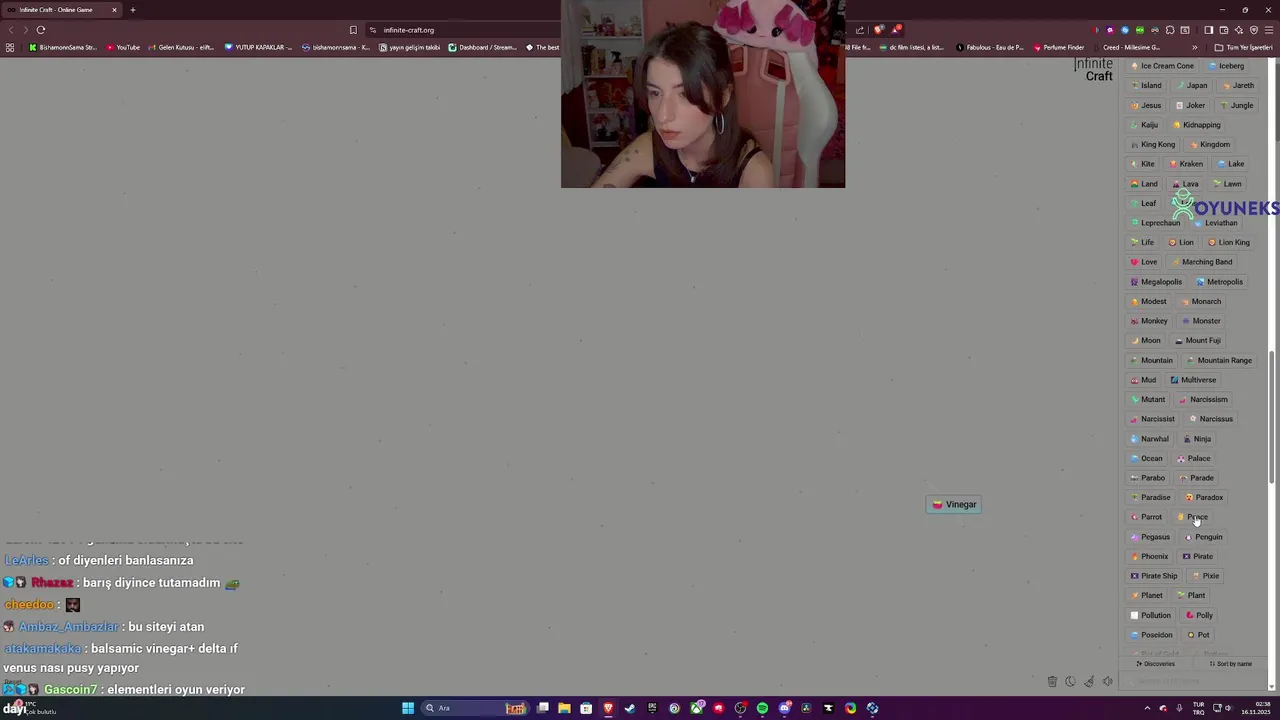Pick the Japan element
Viewport: 1280px width, 720px height.
(x=1191, y=86)
